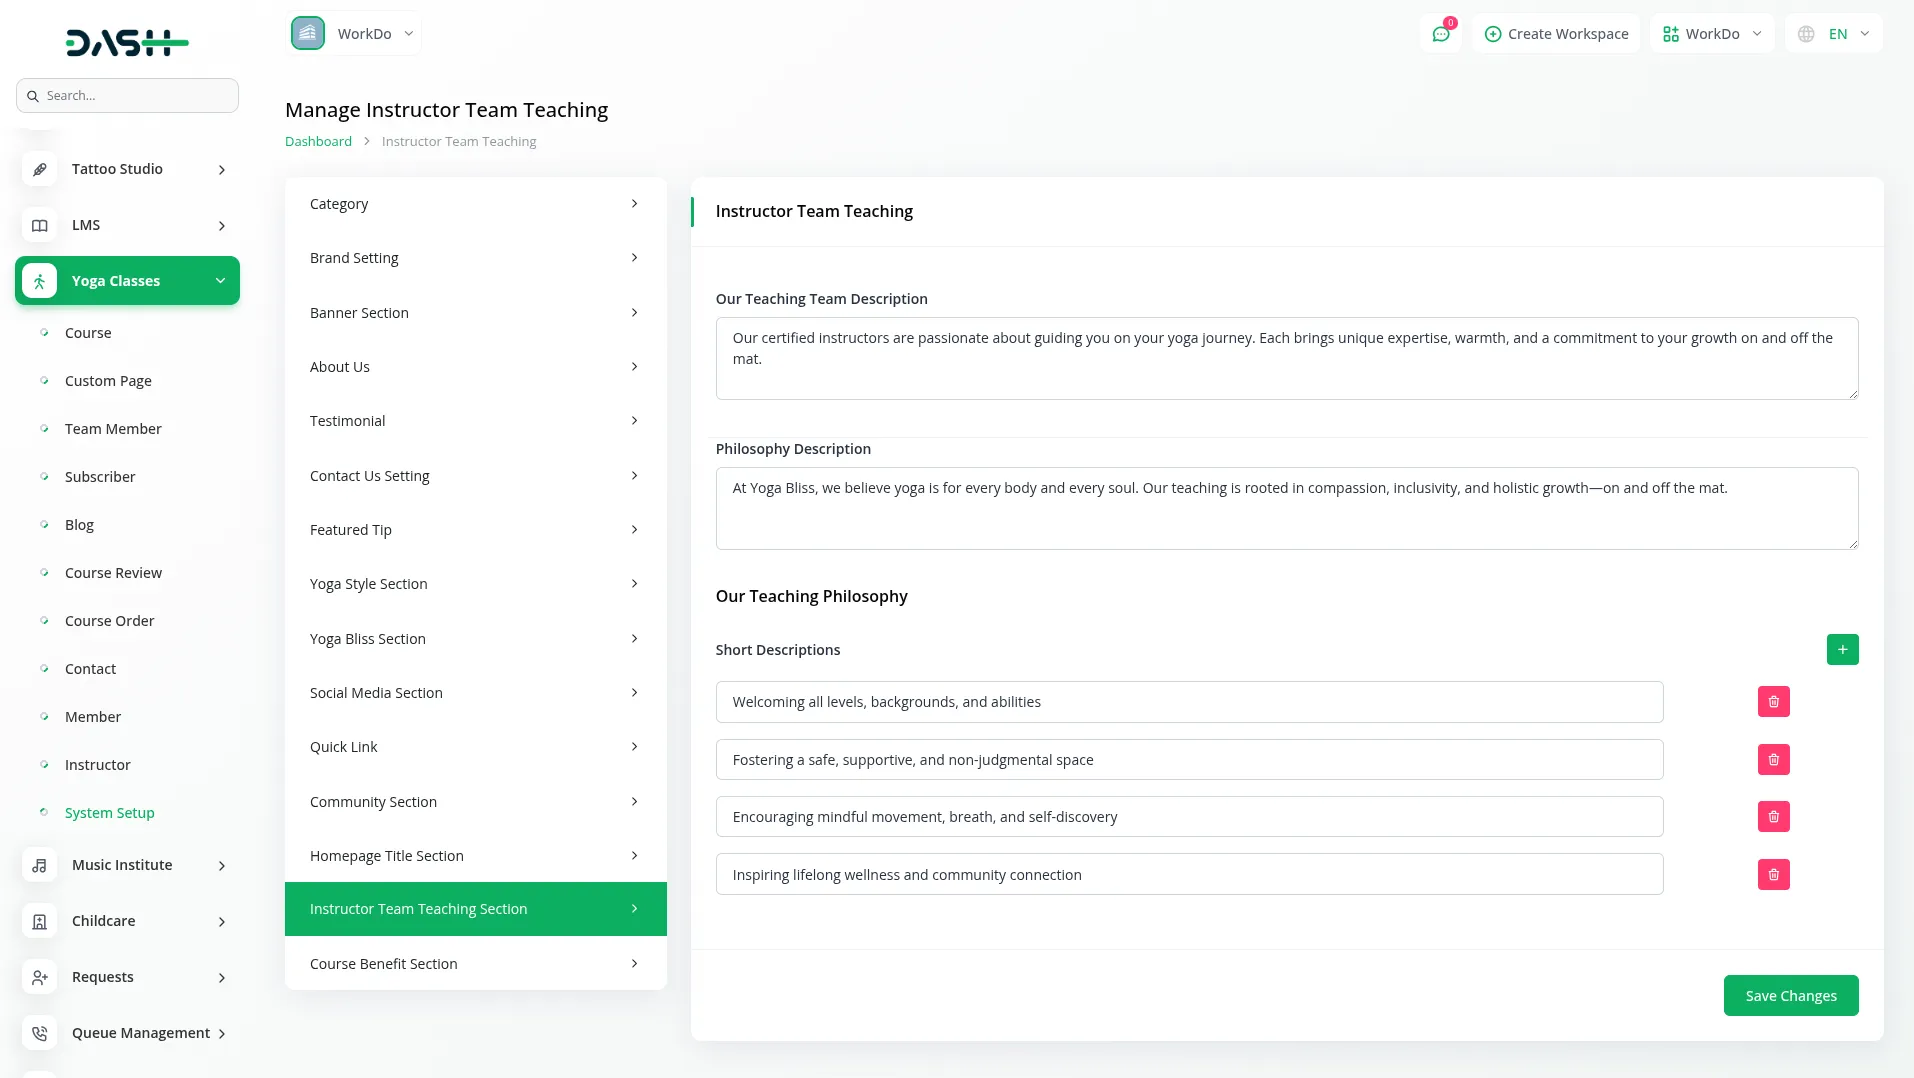Click Create Workspace button
This screenshot has width=1914, height=1078.
(x=1556, y=34)
